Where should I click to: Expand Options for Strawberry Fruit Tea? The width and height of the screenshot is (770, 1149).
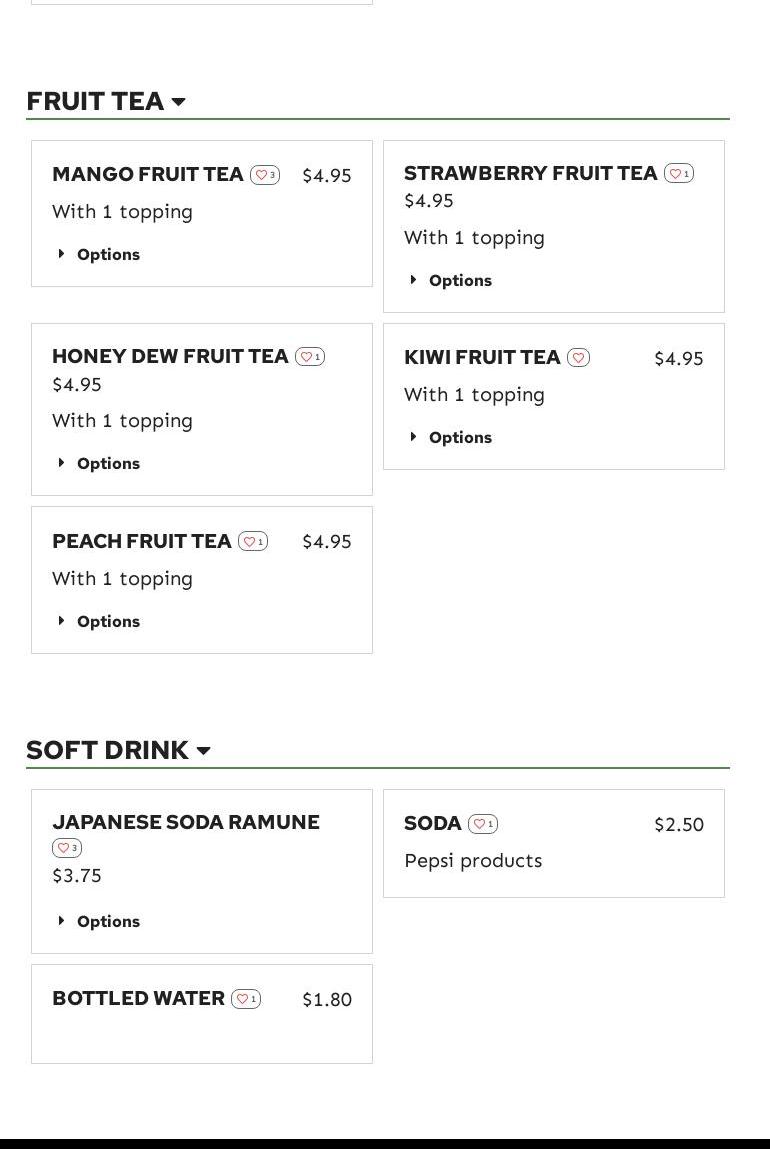451,280
